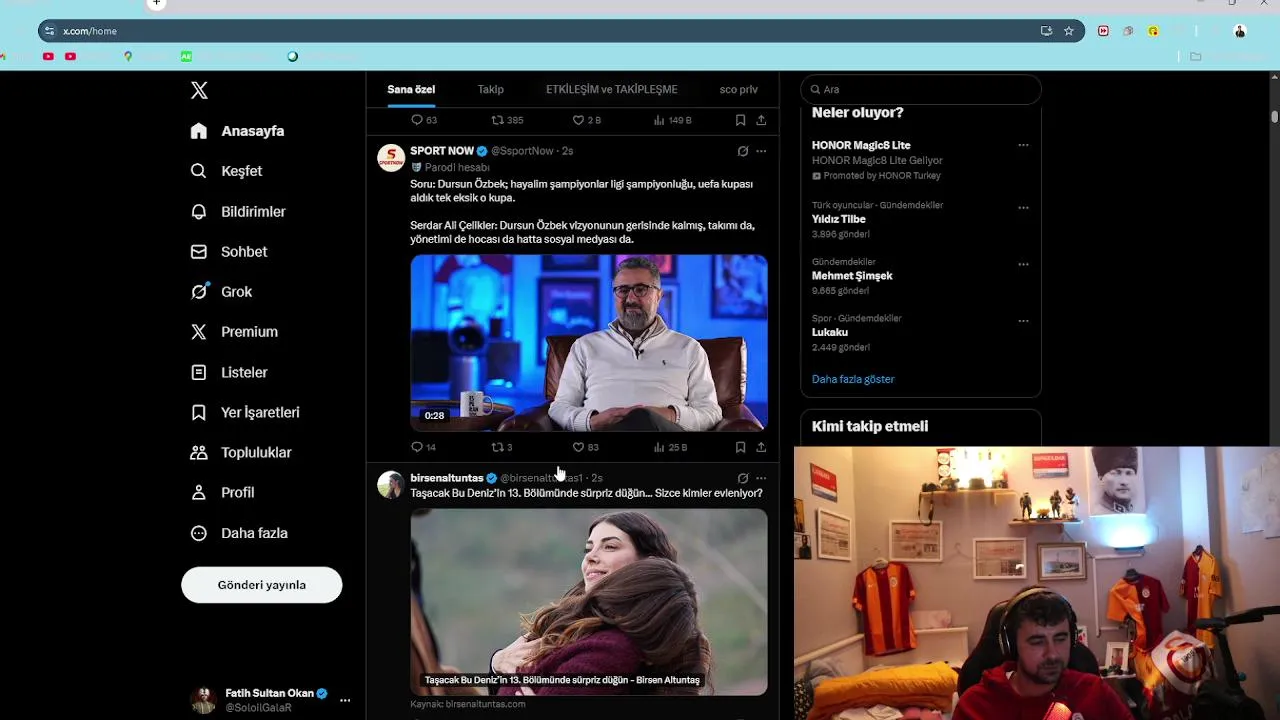The height and width of the screenshot is (720, 1280).
Task: Open Profil page
Action: click(x=223, y=493)
